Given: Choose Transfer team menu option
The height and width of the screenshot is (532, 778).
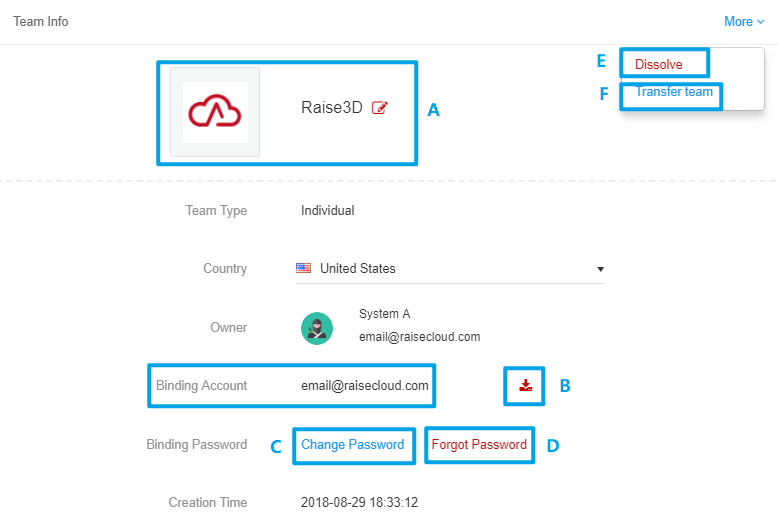Looking at the screenshot, I should click(x=674, y=93).
